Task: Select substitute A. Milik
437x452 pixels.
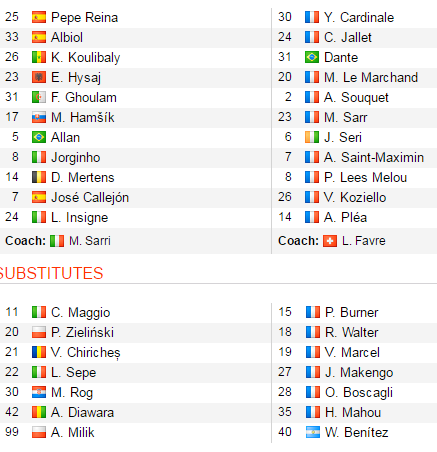Action: point(73,432)
